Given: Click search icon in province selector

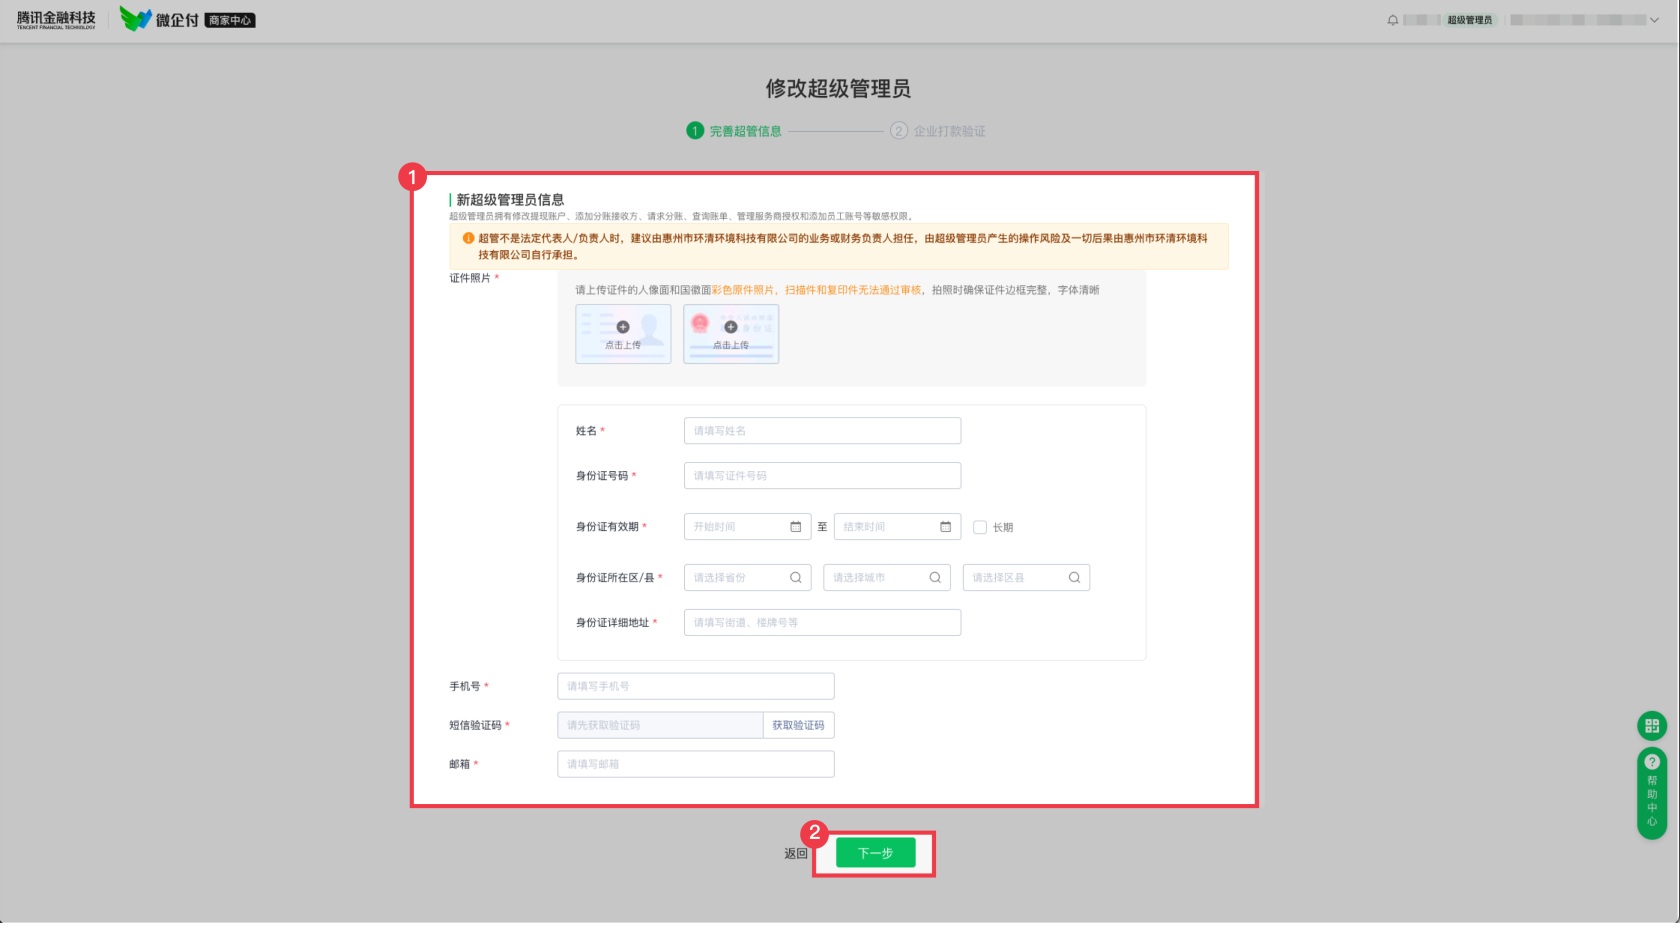Looking at the screenshot, I should click(796, 578).
